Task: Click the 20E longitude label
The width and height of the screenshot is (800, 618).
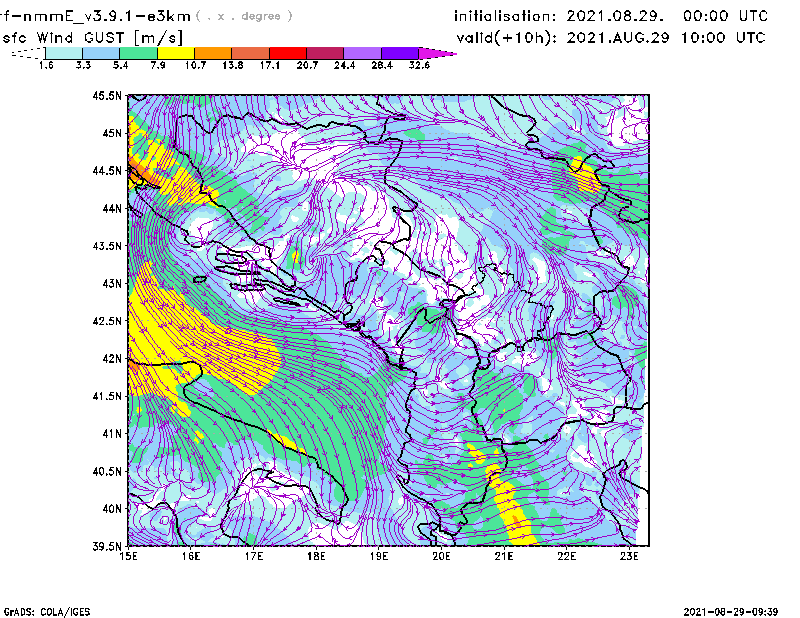Action: (x=441, y=556)
